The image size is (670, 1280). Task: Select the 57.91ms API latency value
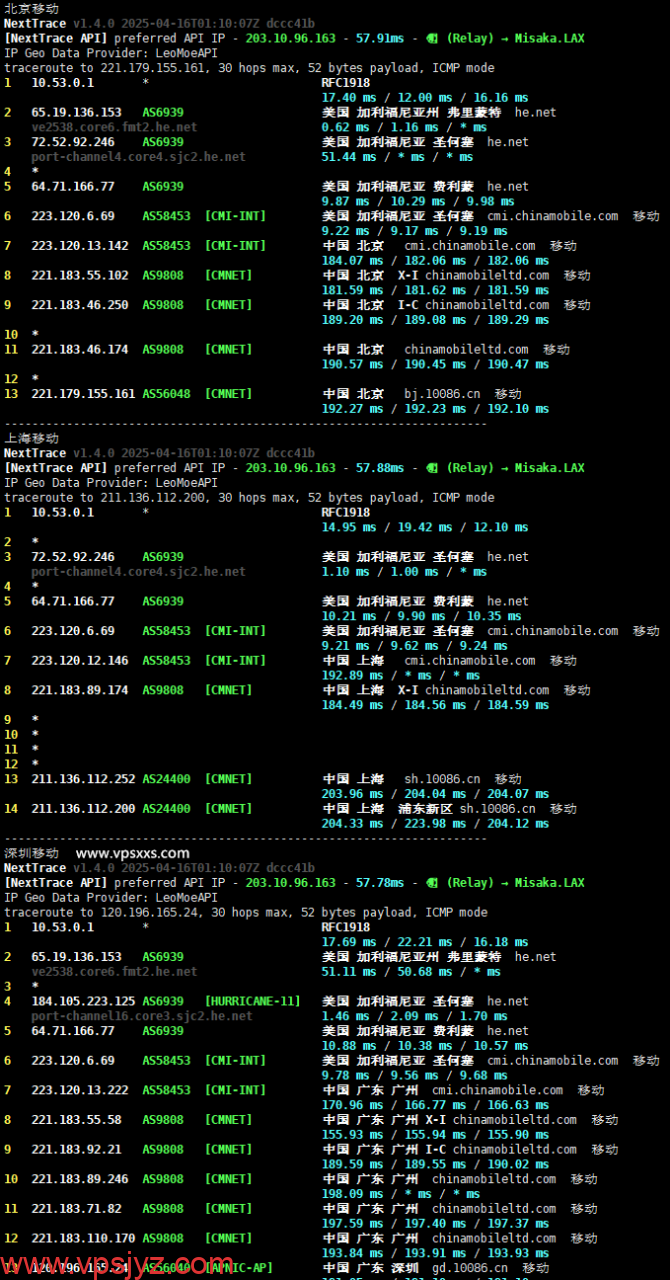tap(380, 38)
